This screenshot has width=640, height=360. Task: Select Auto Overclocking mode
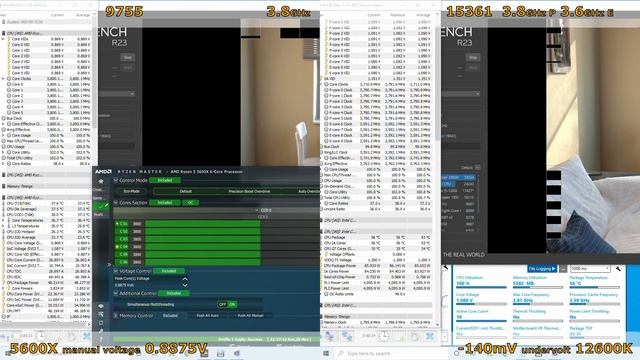[308, 191]
